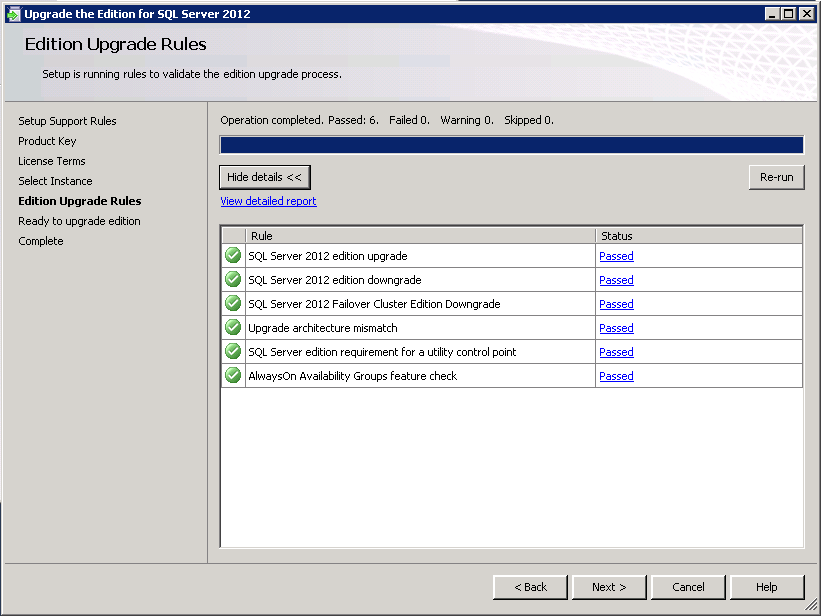The height and width of the screenshot is (616, 821).
Task: Click the 'Failed 0.' summary text
Action: tap(409, 120)
